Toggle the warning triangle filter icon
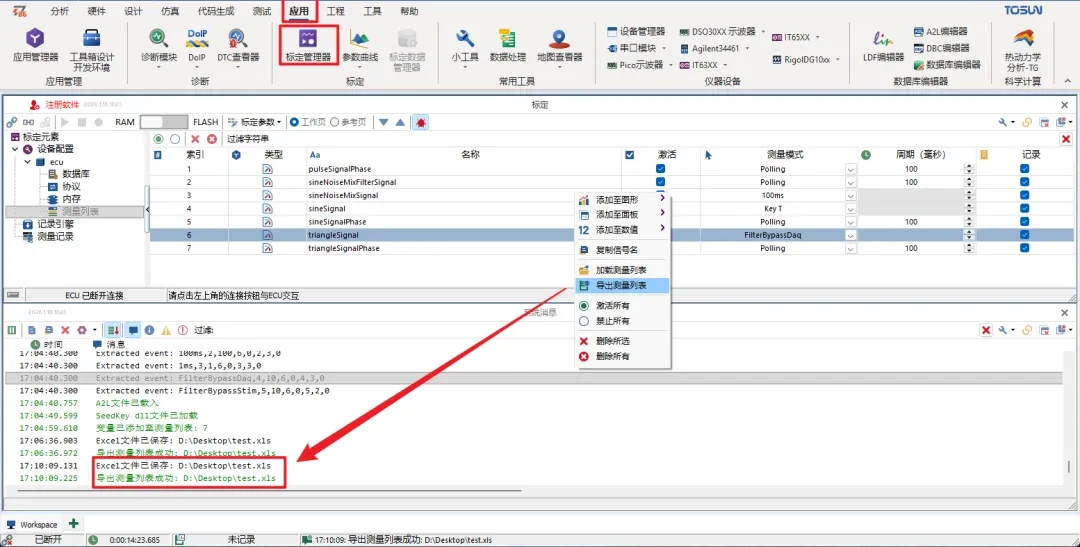The image size is (1080, 547). coord(166,330)
